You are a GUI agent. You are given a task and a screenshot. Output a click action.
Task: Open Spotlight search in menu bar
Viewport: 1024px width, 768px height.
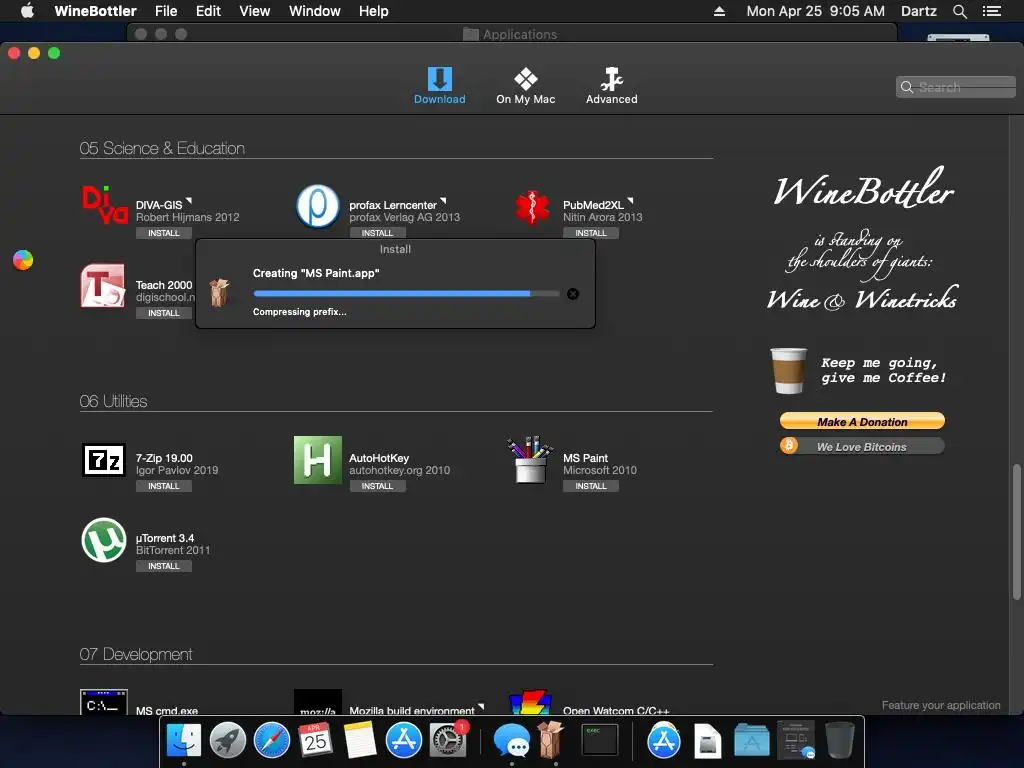[x=959, y=11]
